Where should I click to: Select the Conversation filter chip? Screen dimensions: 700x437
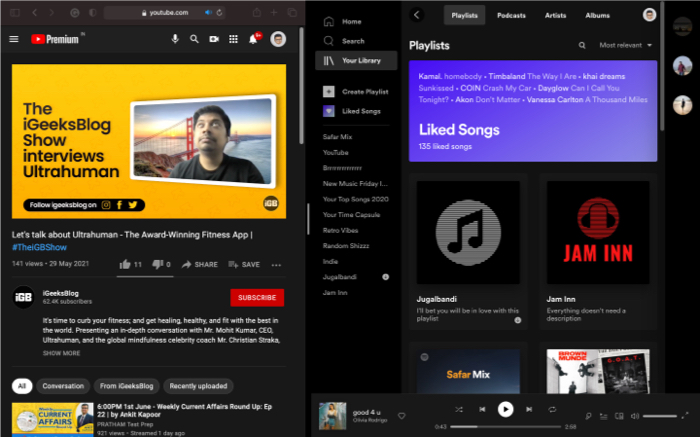[63, 386]
